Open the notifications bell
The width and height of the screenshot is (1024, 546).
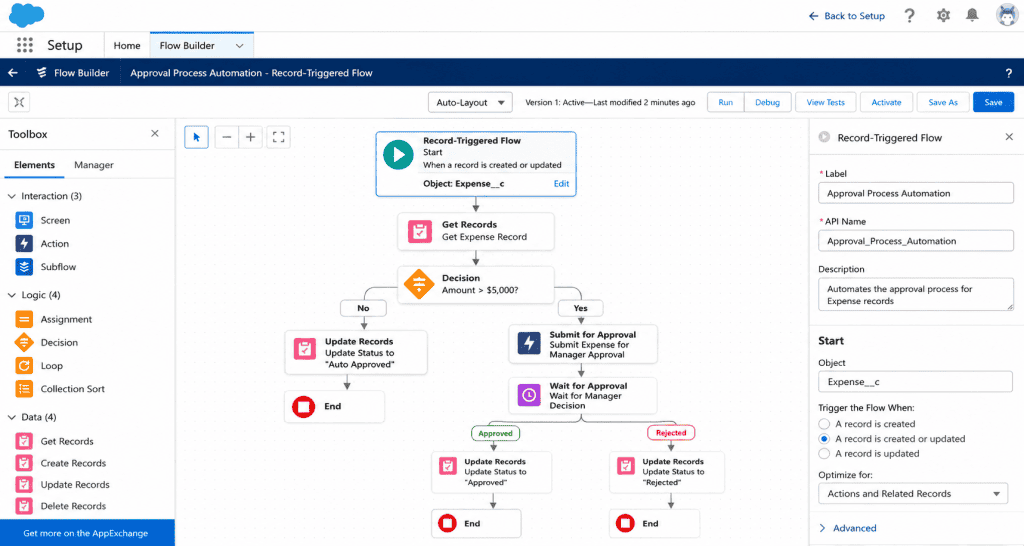tap(972, 15)
